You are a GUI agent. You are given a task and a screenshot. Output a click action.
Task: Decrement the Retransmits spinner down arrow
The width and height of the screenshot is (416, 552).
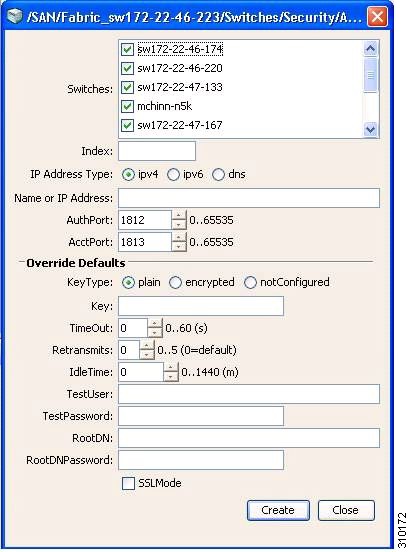[147, 355]
